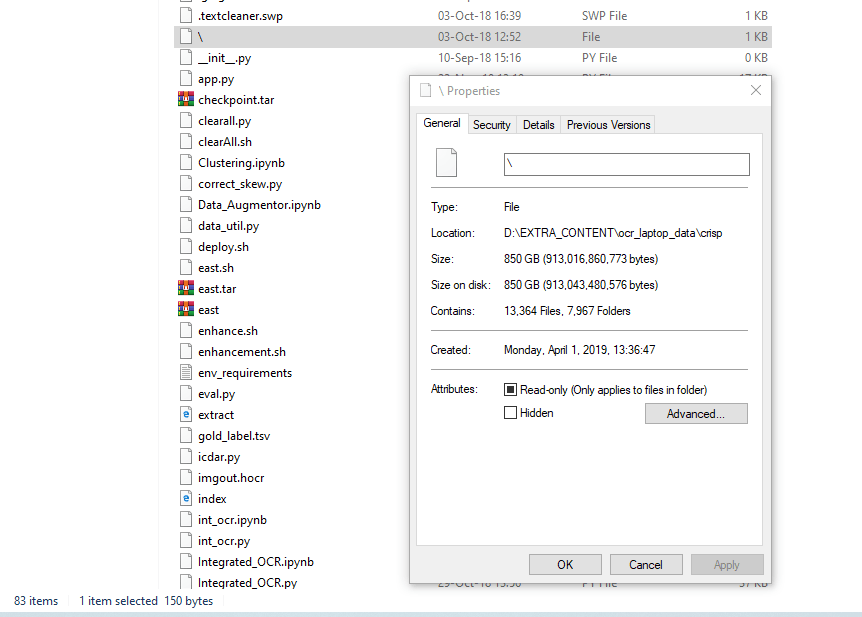The width and height of the screenshot is (862, 617).
Task: Open the Advanced attributes dialog
Action: point(695,414)
